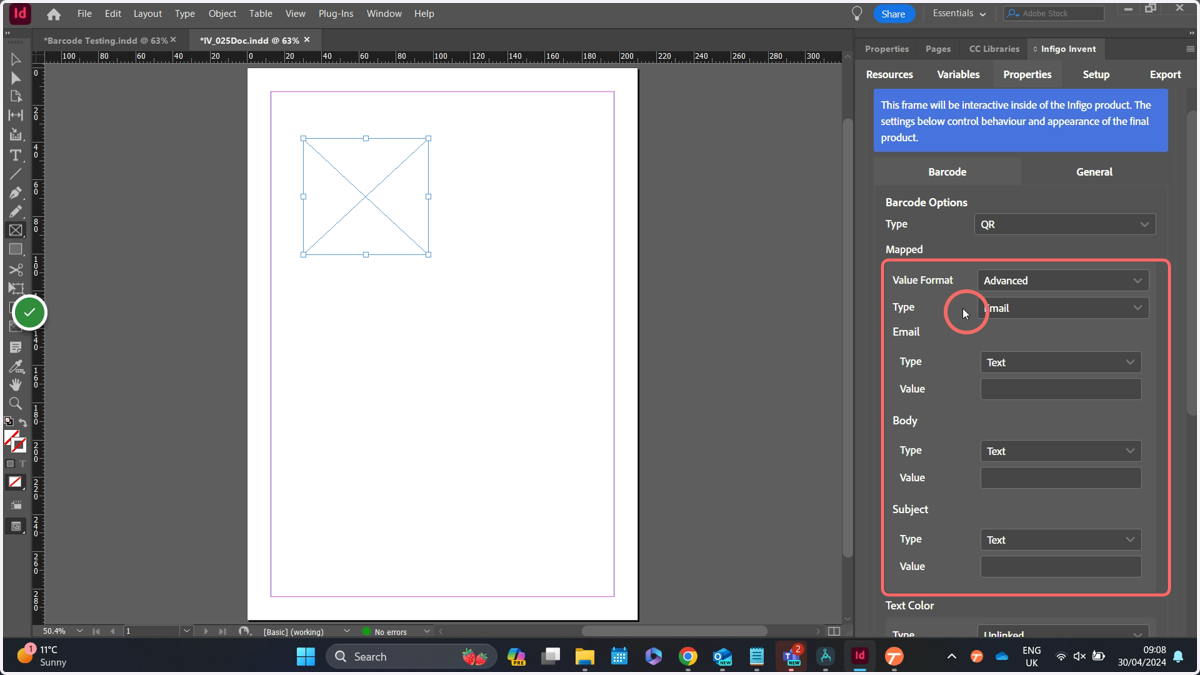
Task: Select the Rectangle tool
Action: point(16,250)
